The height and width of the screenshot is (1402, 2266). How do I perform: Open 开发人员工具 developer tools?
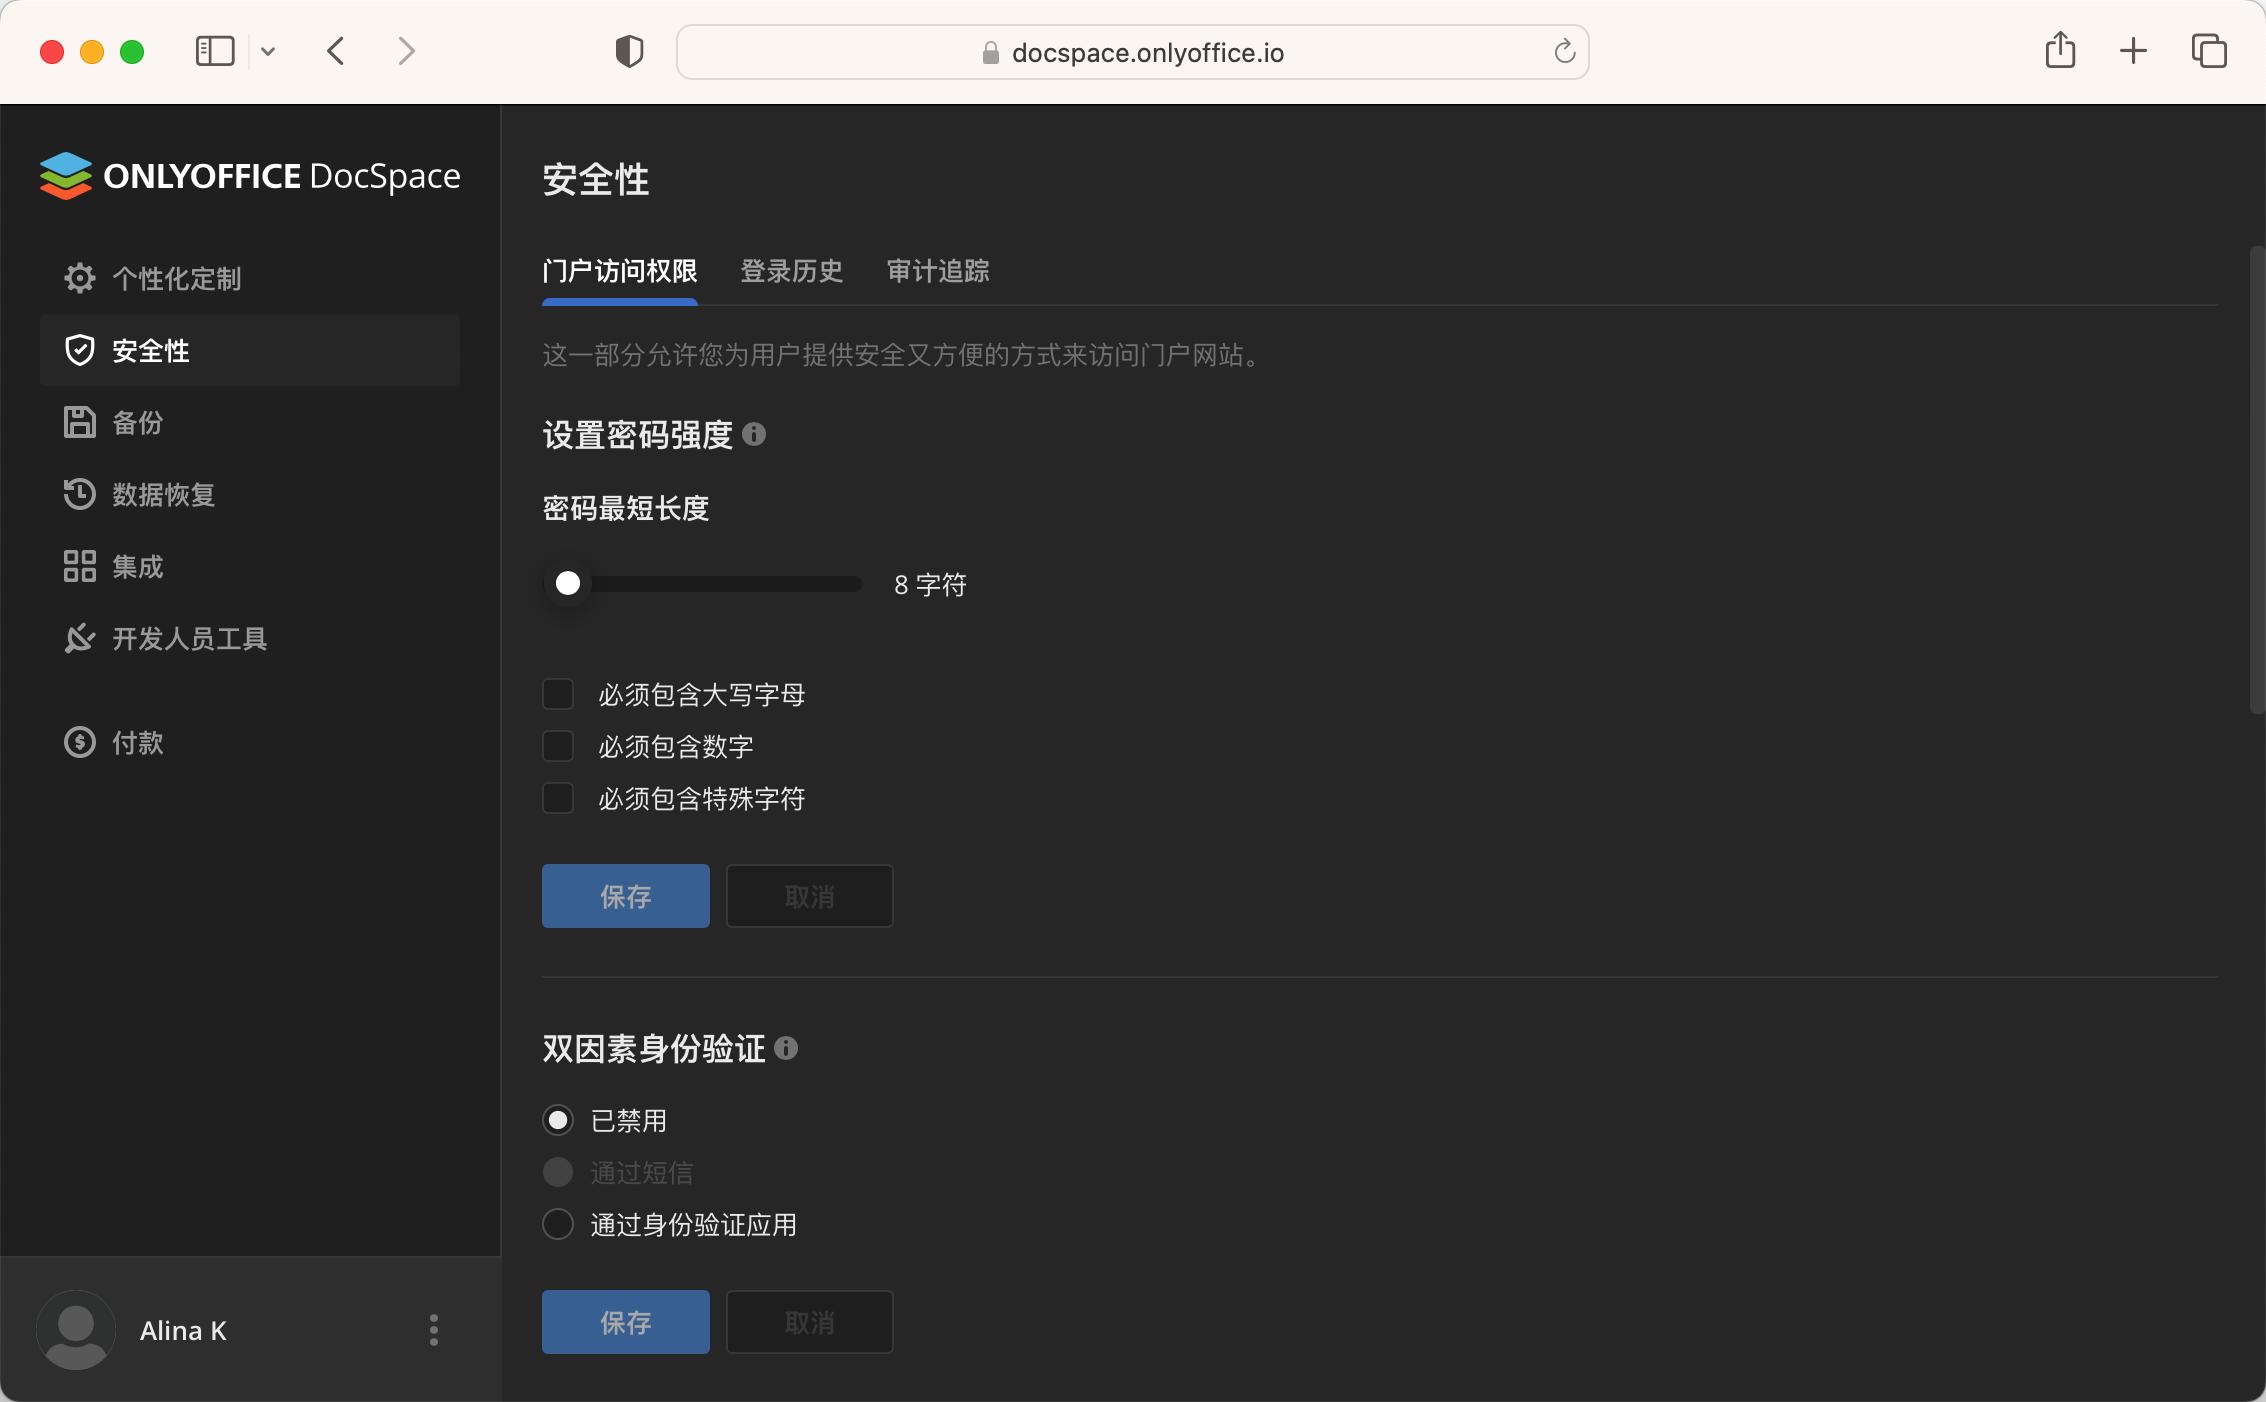pyautogui.click(x=189, y=639)
